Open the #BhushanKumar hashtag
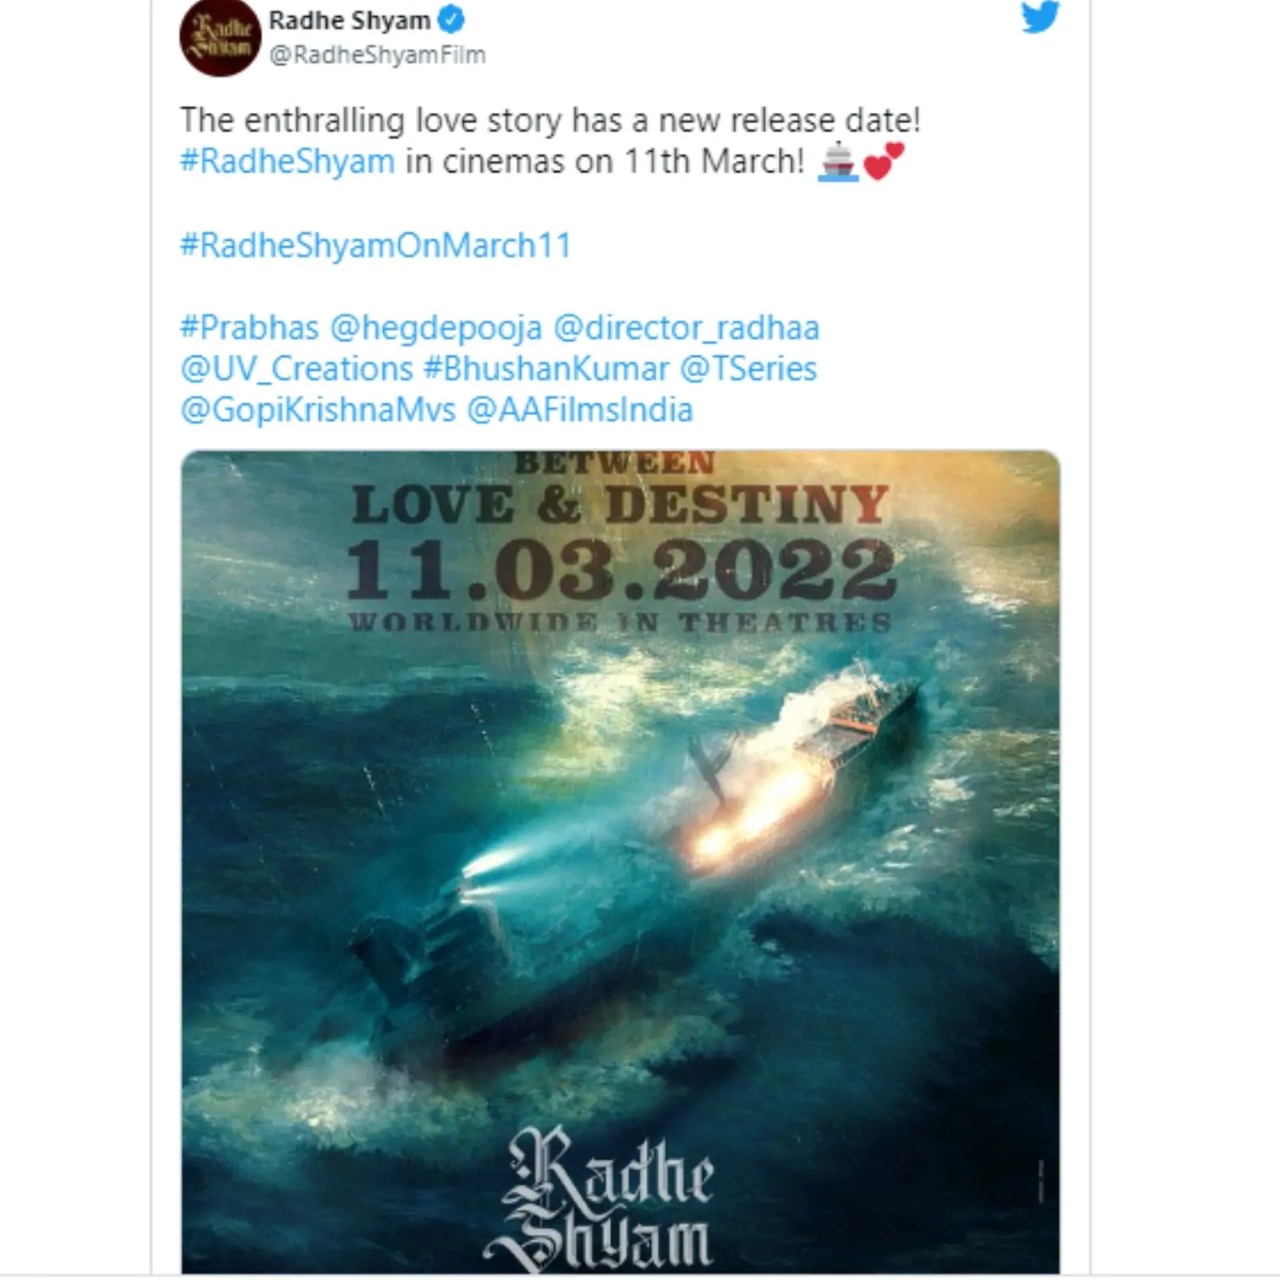The width and height of the screenshot is (1280, 1280). (x=546, y=369)
